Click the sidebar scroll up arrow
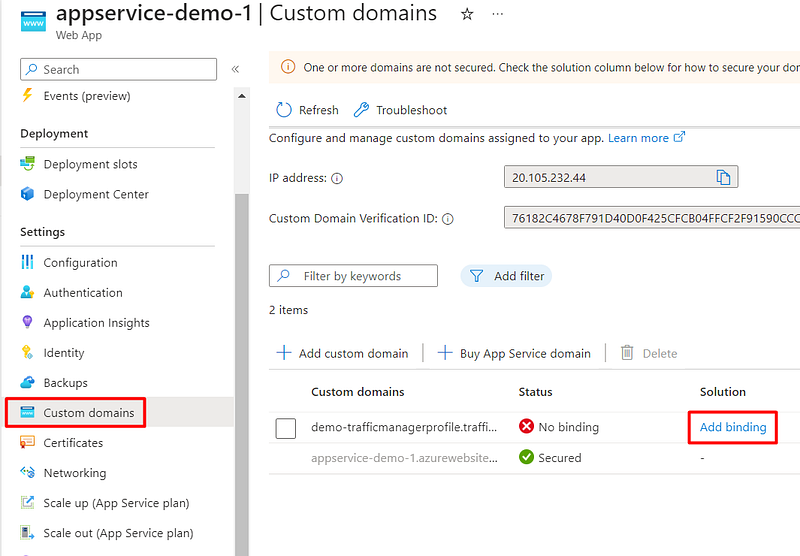800x556 pixels. point(242,96)
